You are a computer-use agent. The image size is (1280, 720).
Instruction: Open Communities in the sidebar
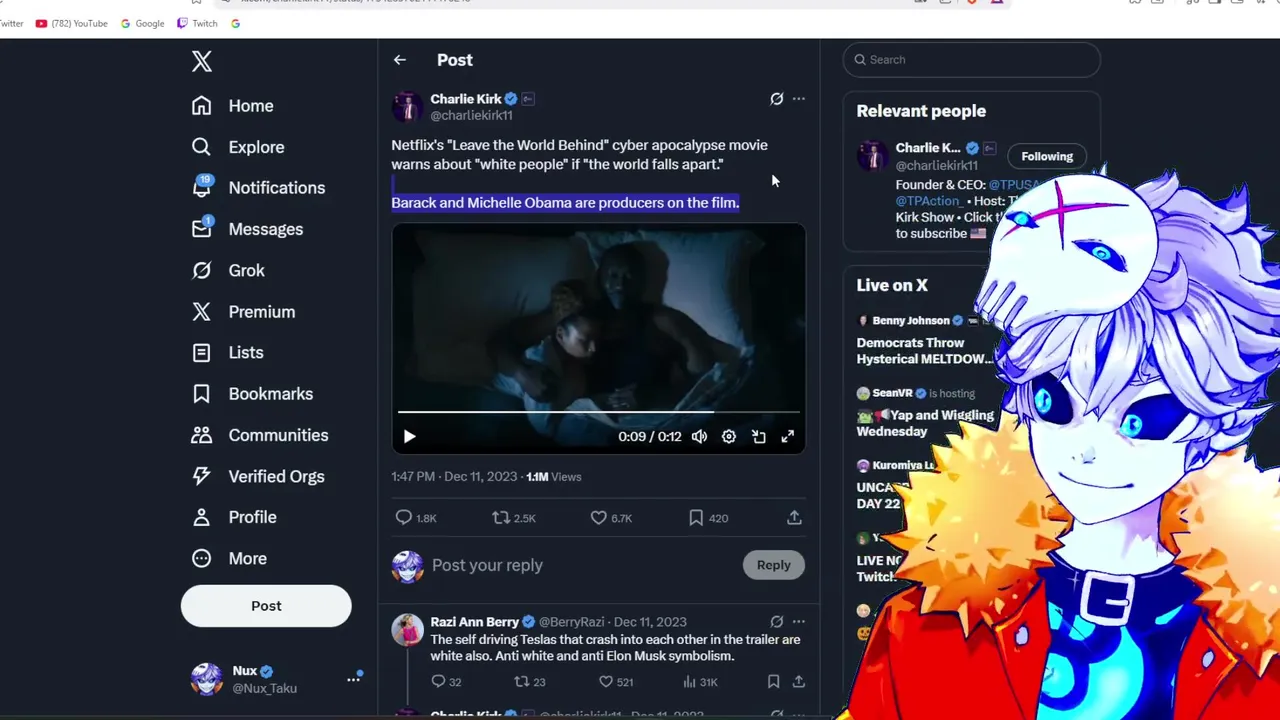click(x=260, y=435)
